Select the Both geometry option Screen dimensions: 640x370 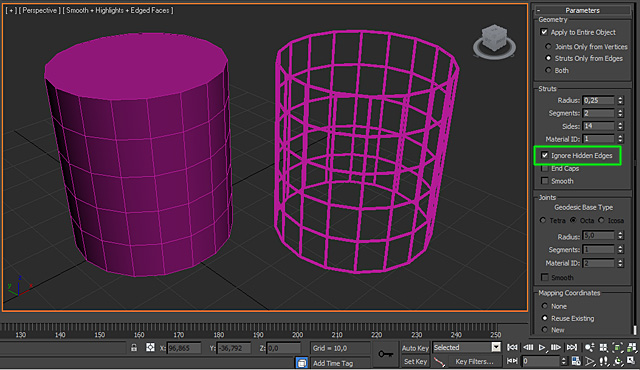(x=549, y=70)
